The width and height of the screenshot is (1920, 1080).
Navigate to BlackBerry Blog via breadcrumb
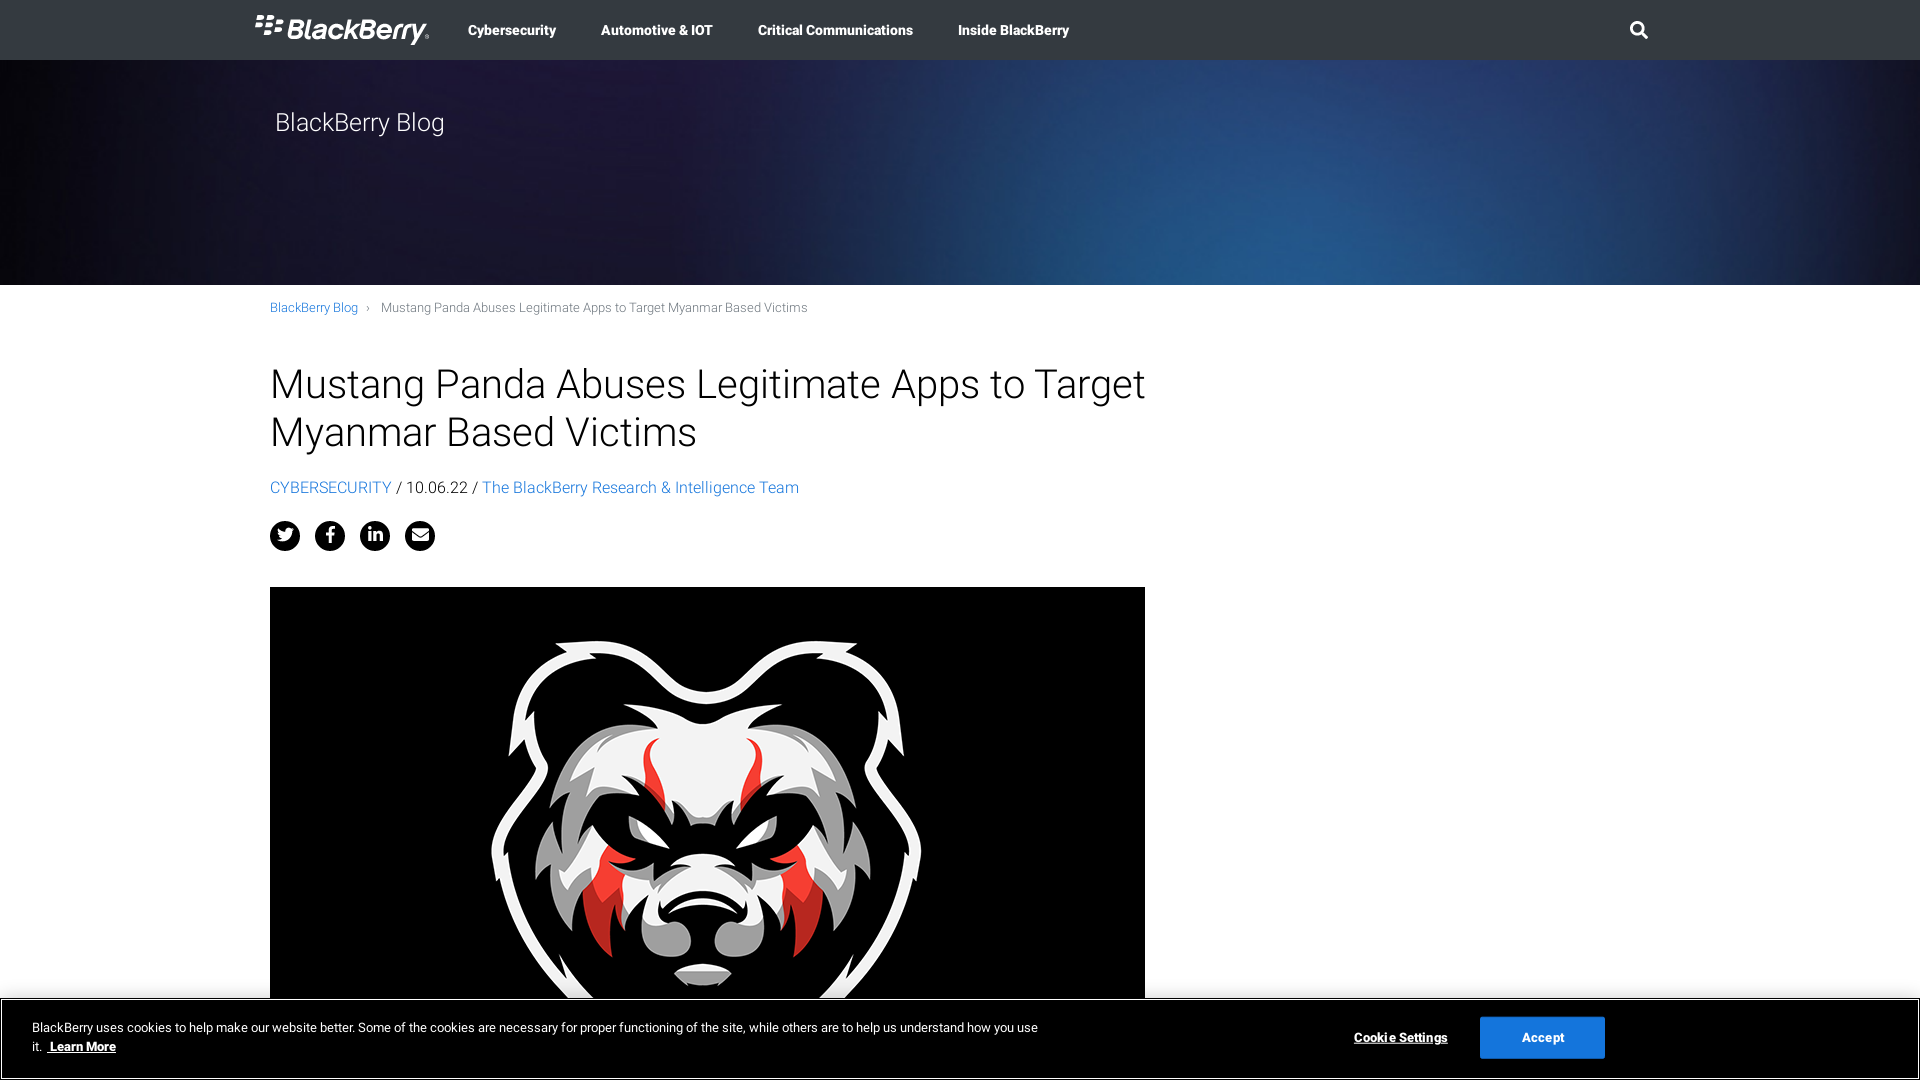(313, 307)
